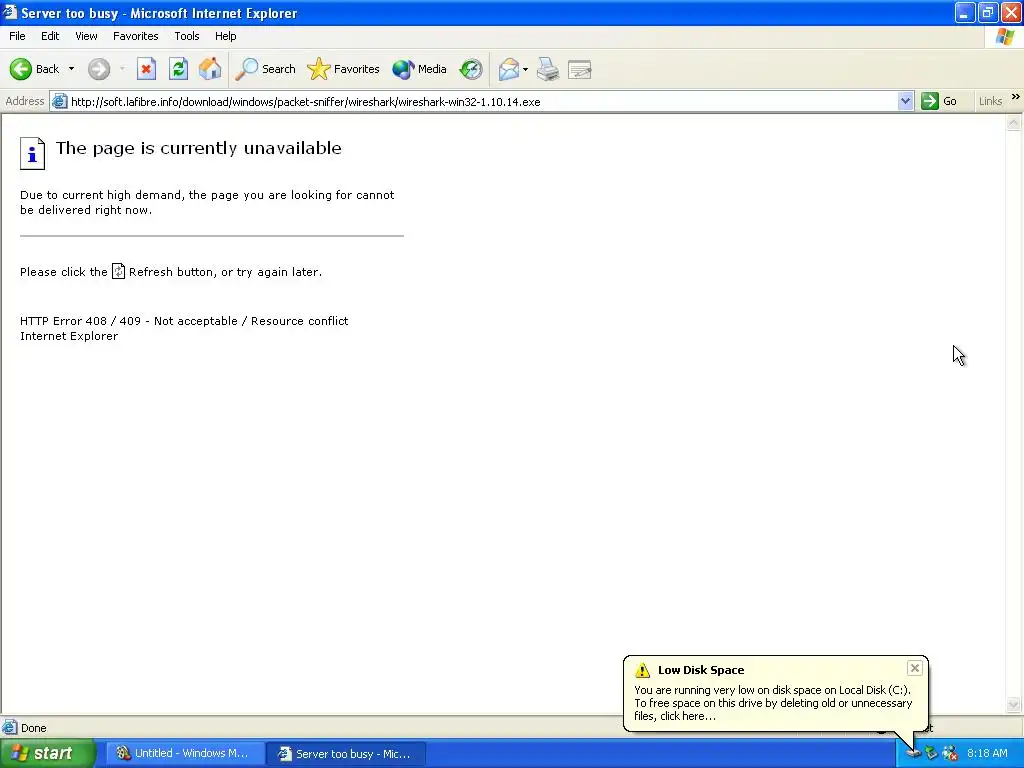Click the low disk space tray icon
The image size is (1024, 768).
click(x=914, y=754)
